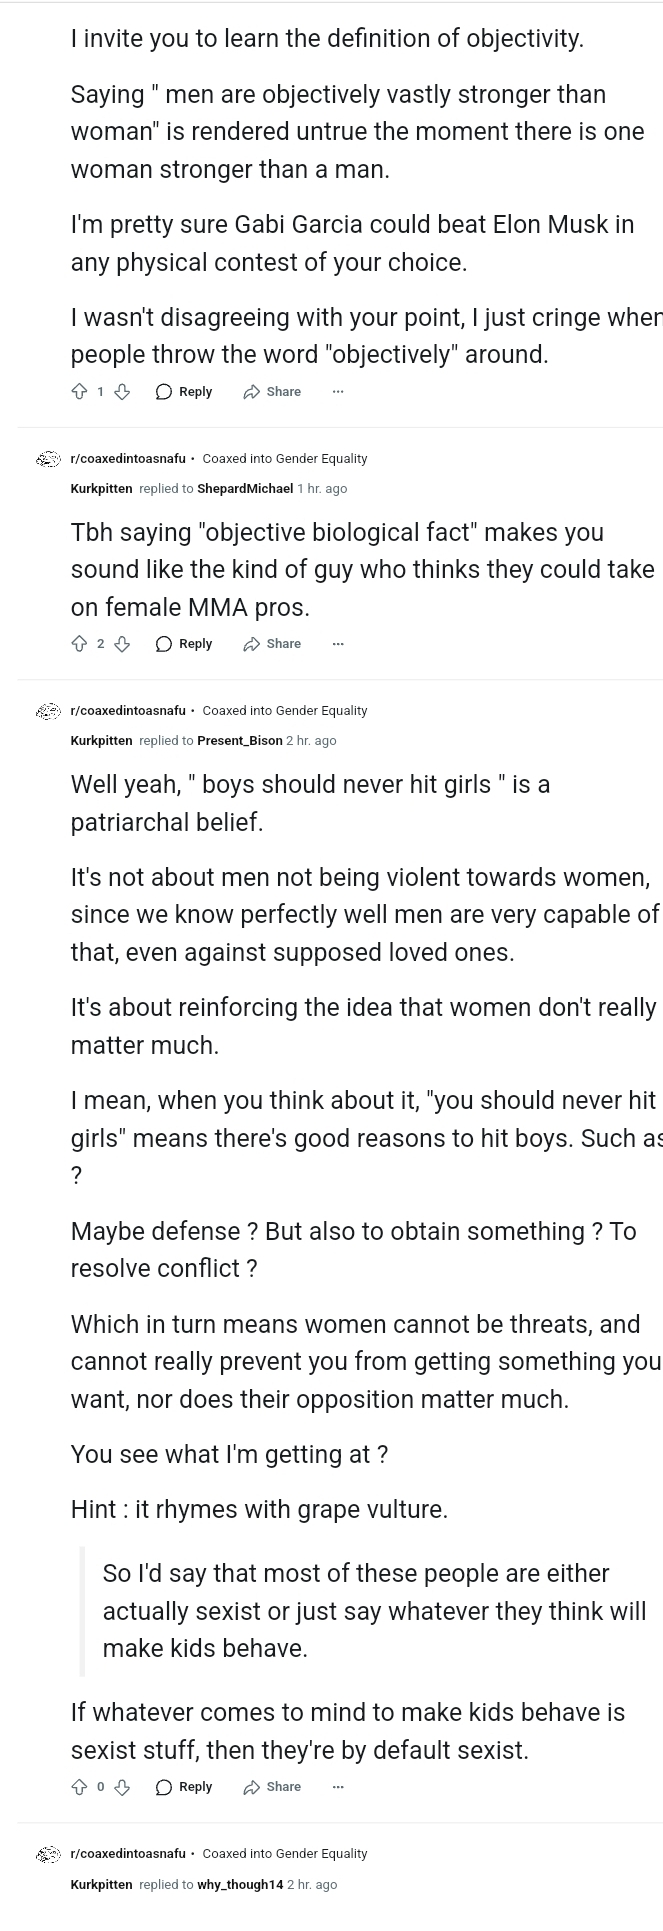Share the objectivity comment
Viewport: 663px width, 1931px height.
click(272, 392)
